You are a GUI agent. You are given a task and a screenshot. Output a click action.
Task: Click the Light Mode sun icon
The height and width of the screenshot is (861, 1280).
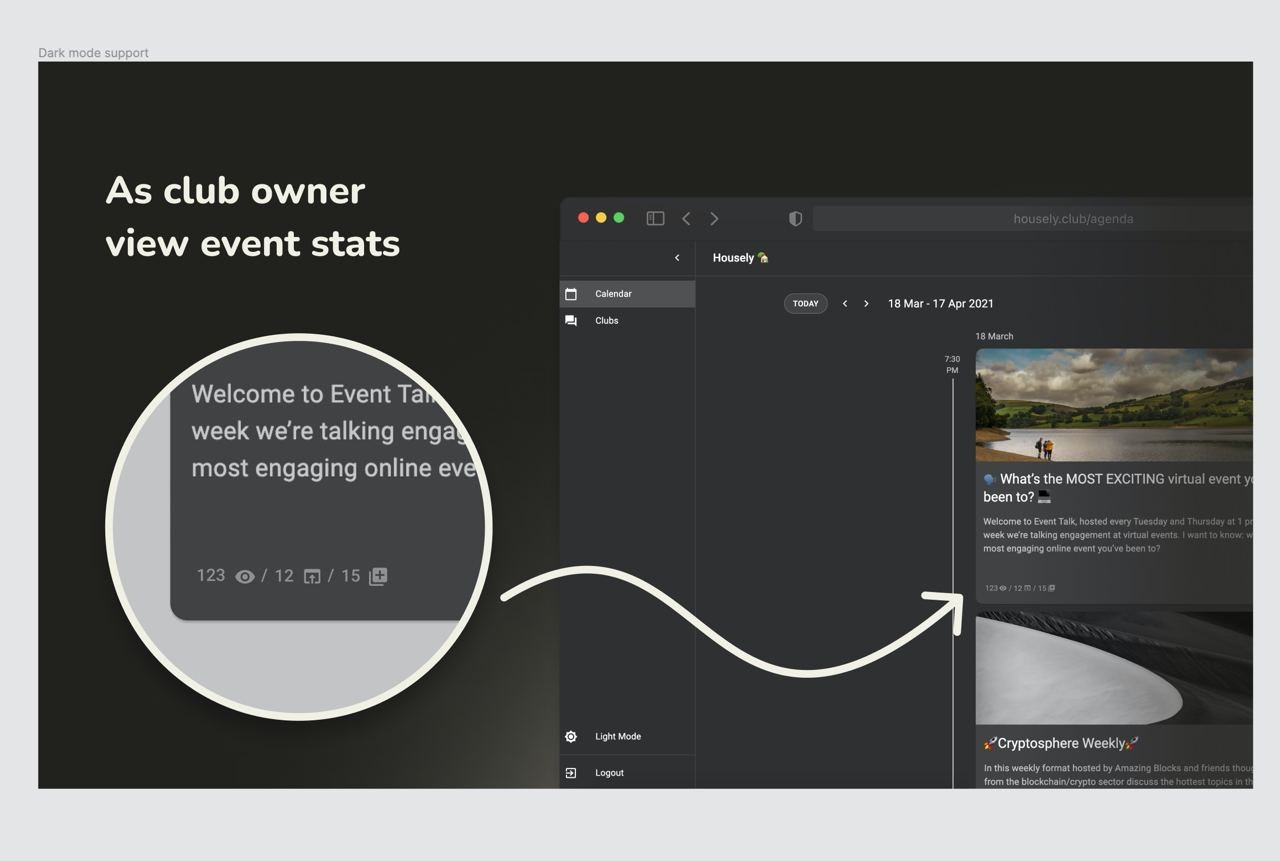point(571,737)
